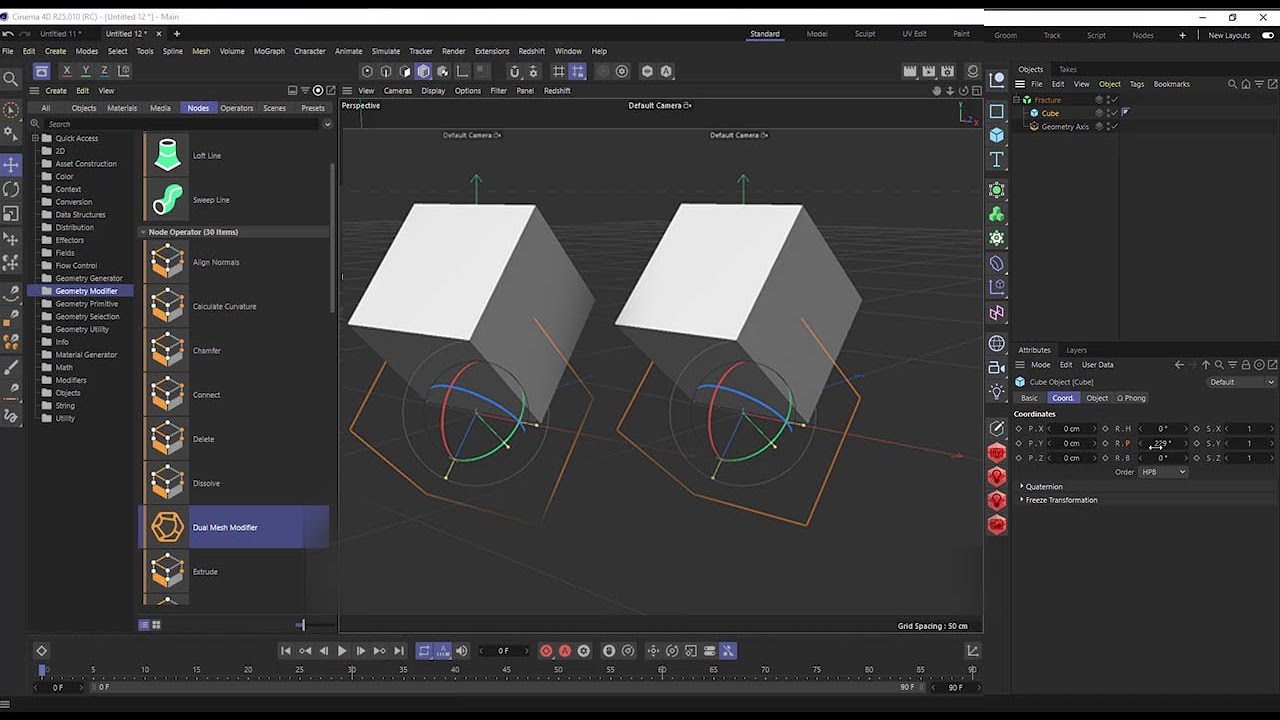Open the Default mode dropdown in Attributes
Viewport: 1280px width, 720px height.
click(x=1242, y=382)
